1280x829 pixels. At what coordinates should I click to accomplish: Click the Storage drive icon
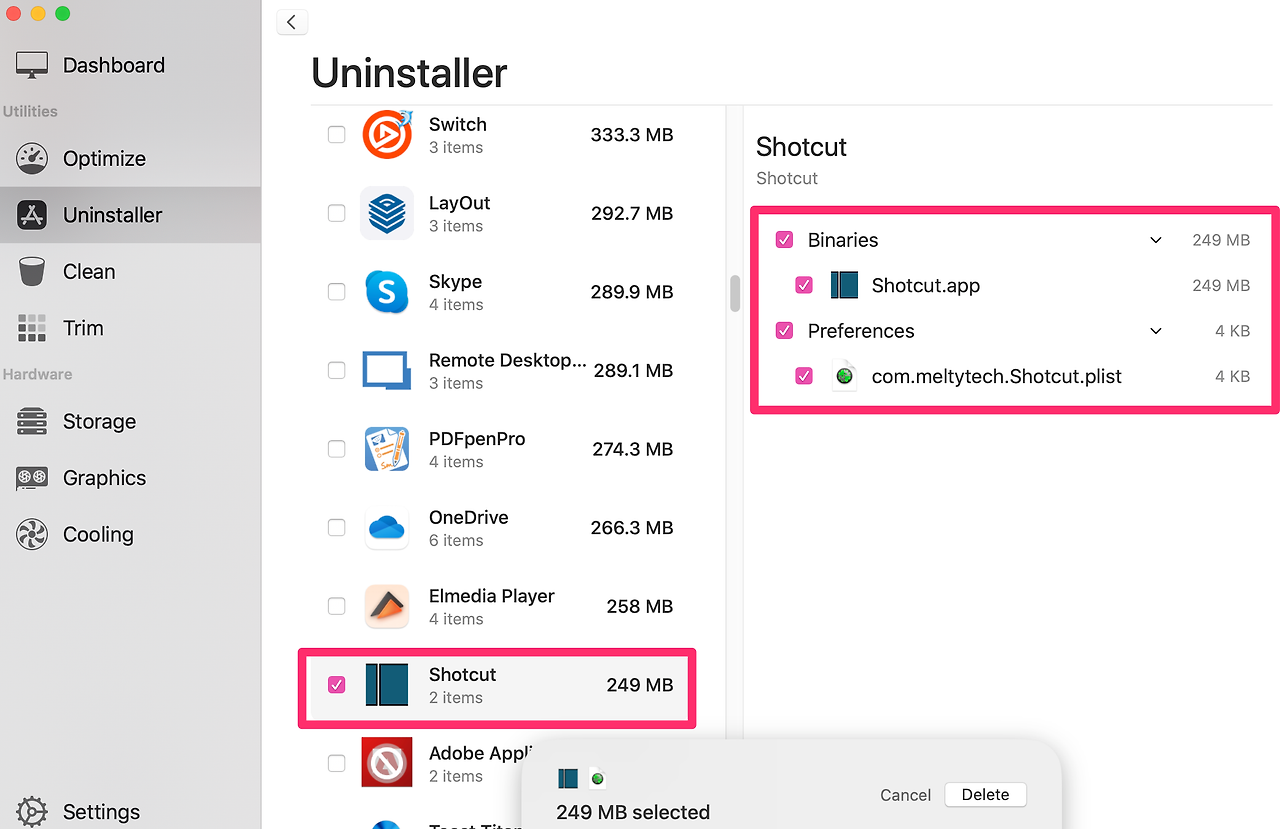click(32, 421)
